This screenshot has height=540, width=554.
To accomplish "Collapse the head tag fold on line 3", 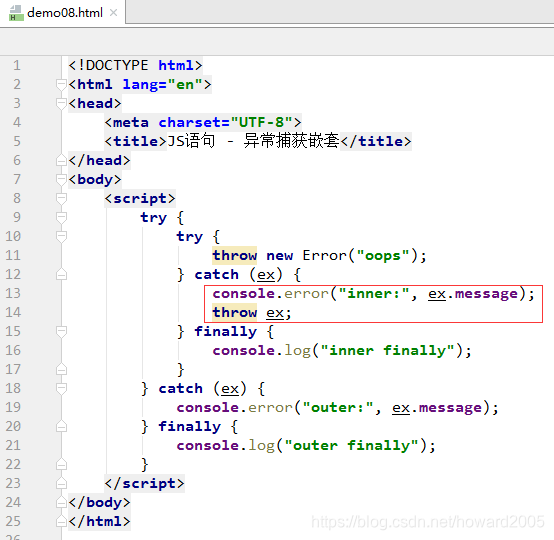I will pyautogui.click(x=61, y=104).
